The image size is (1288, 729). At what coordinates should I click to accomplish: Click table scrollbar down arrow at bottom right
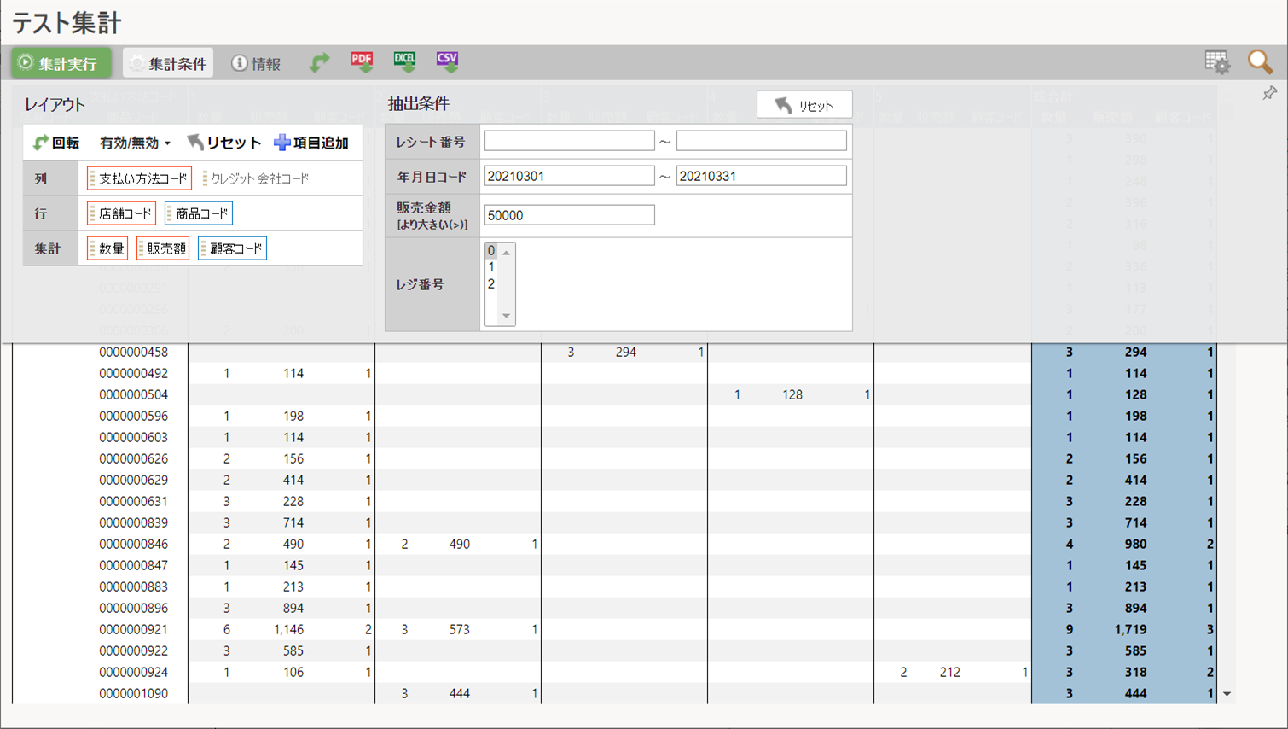click(x=1227, y=693)
